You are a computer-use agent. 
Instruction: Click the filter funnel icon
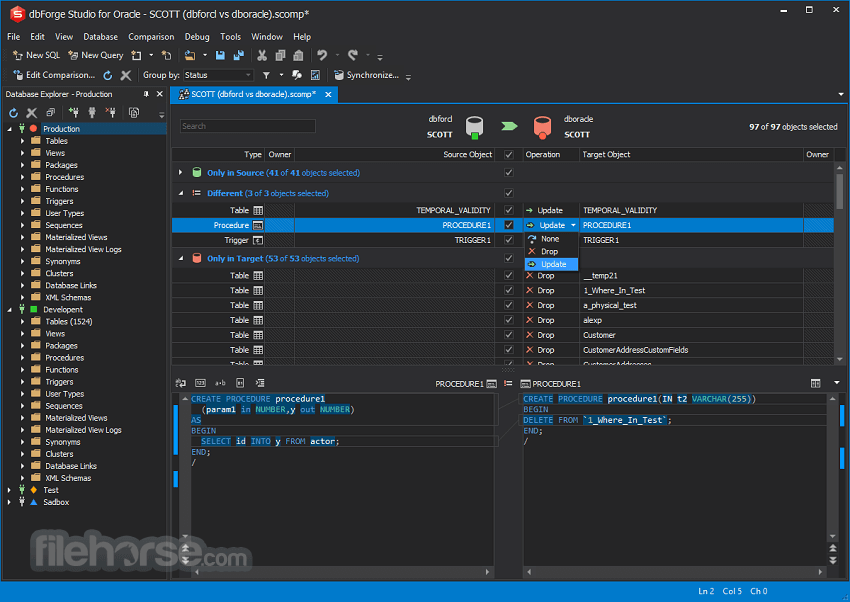(266, 75)
